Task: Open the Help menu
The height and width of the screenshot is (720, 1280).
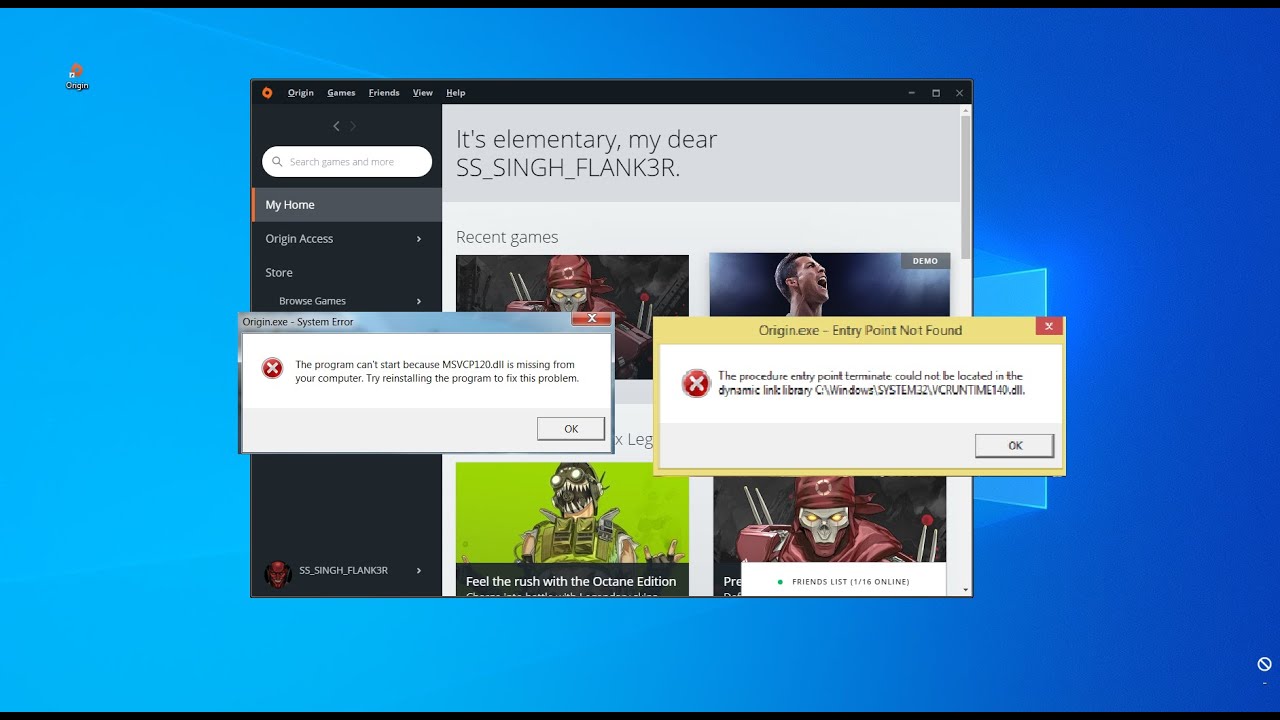Action: [456, 93]
